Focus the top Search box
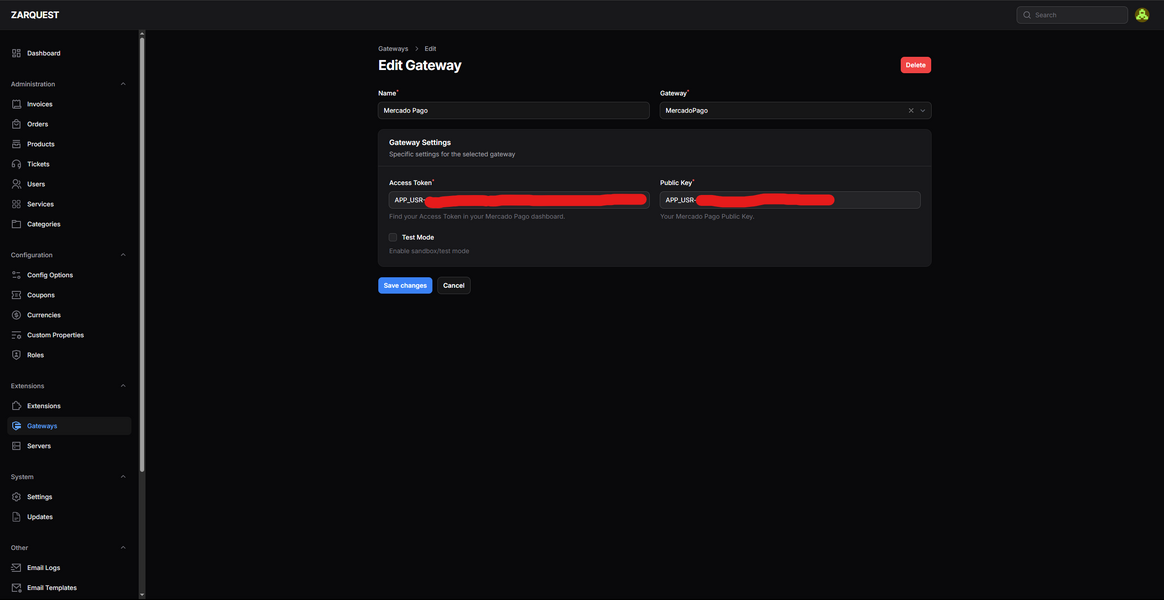 1072,15
